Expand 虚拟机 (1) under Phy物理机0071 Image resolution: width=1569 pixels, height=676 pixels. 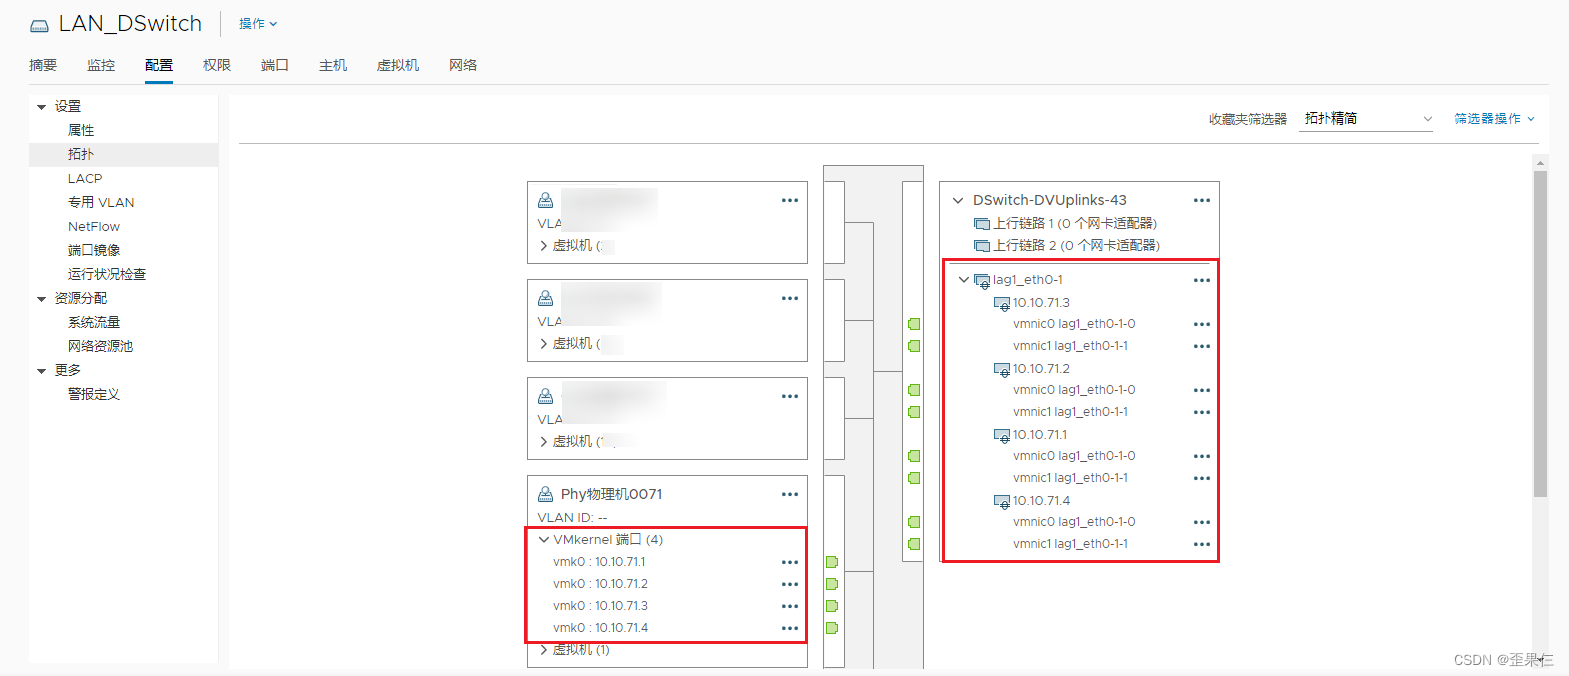pos(543,650)
